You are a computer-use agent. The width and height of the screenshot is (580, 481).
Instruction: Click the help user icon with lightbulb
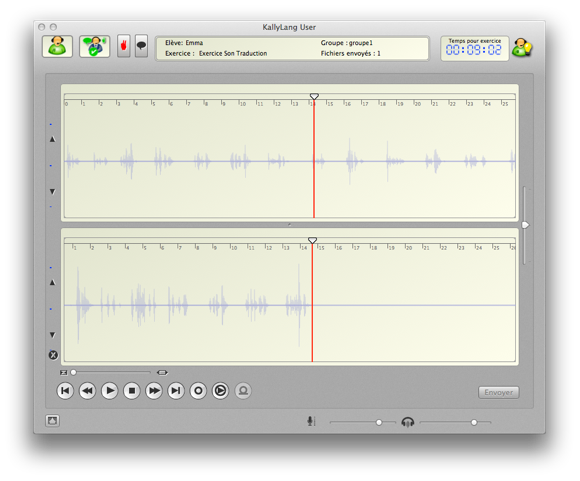click(x=522, y=48)
